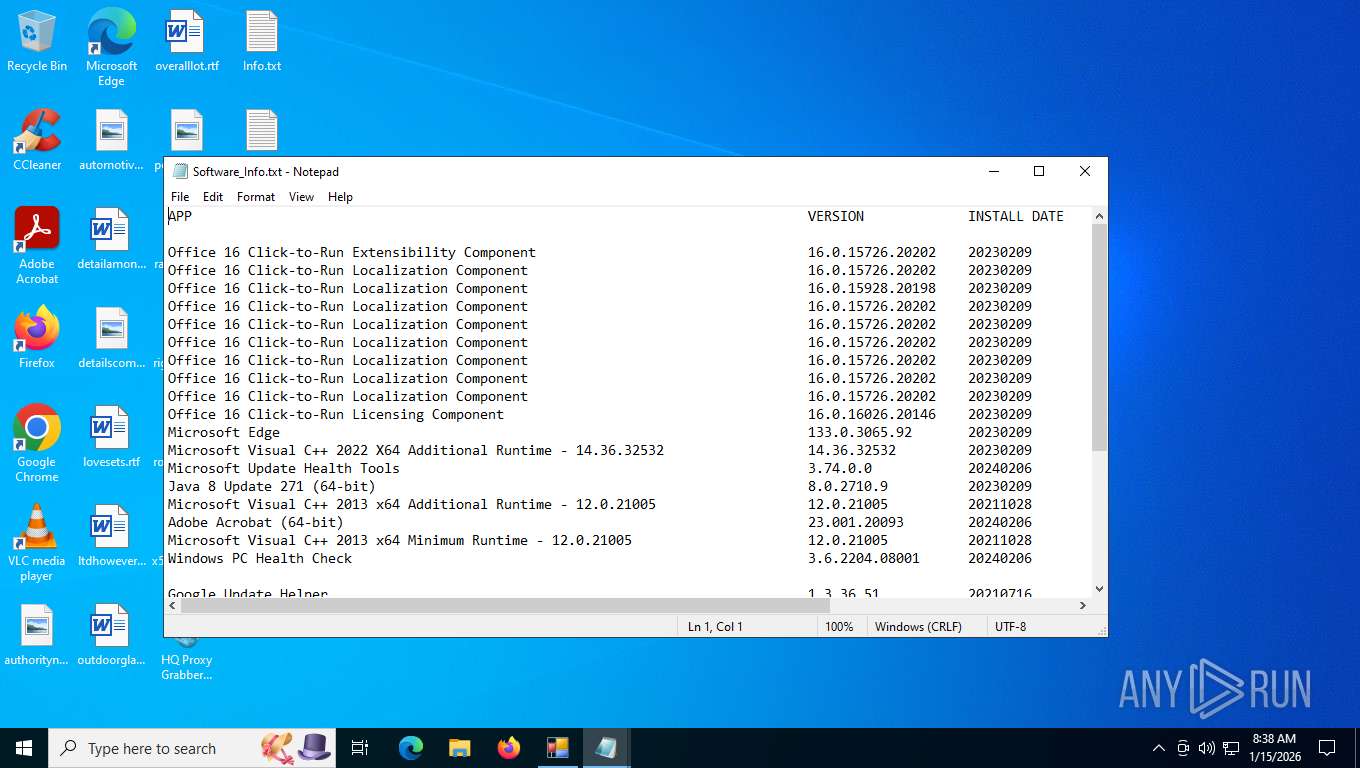Click the horizontal scrollbar right arrow

pyautogui.click(x=1082, y=605)
